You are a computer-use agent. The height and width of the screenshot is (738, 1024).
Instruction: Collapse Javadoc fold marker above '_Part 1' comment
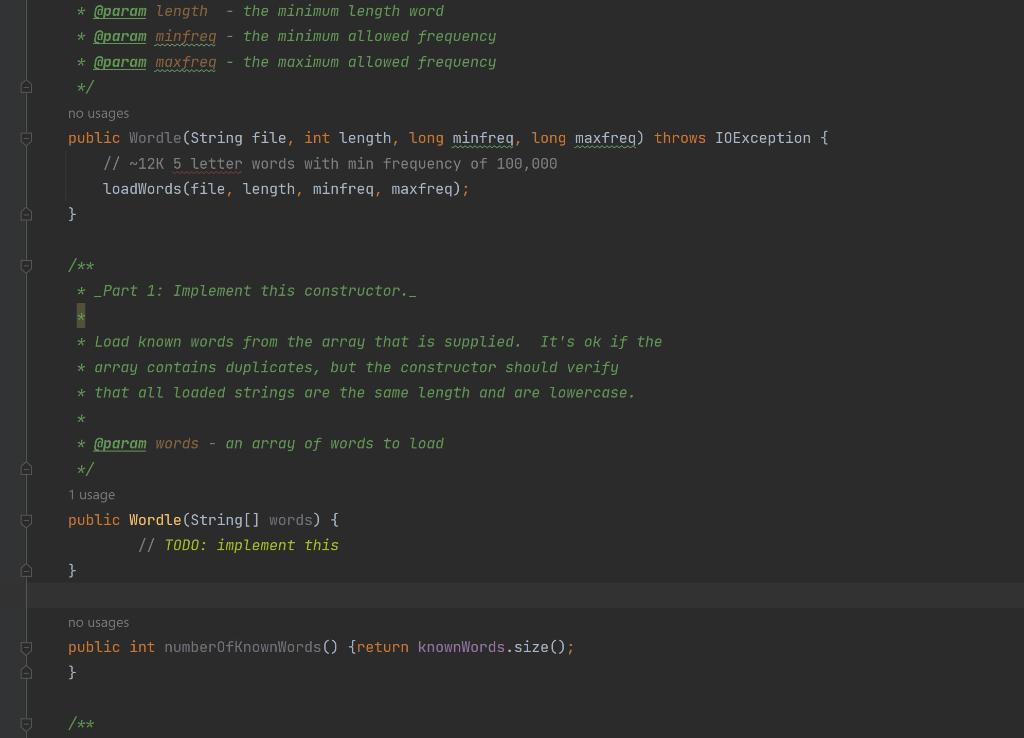pyautogui.click(x=26, y=266)
